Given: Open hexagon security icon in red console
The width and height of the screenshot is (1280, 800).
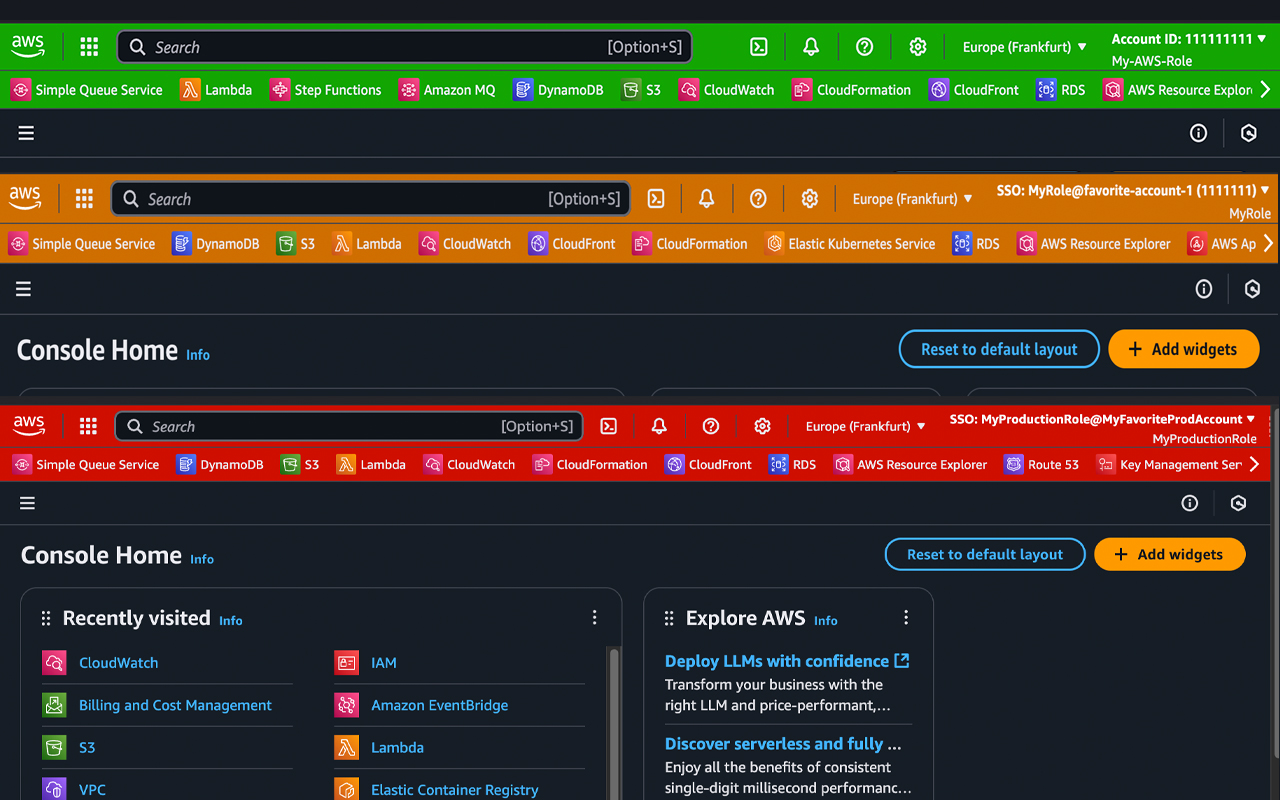Looking at the screenshot, I should coord(1238,503).
